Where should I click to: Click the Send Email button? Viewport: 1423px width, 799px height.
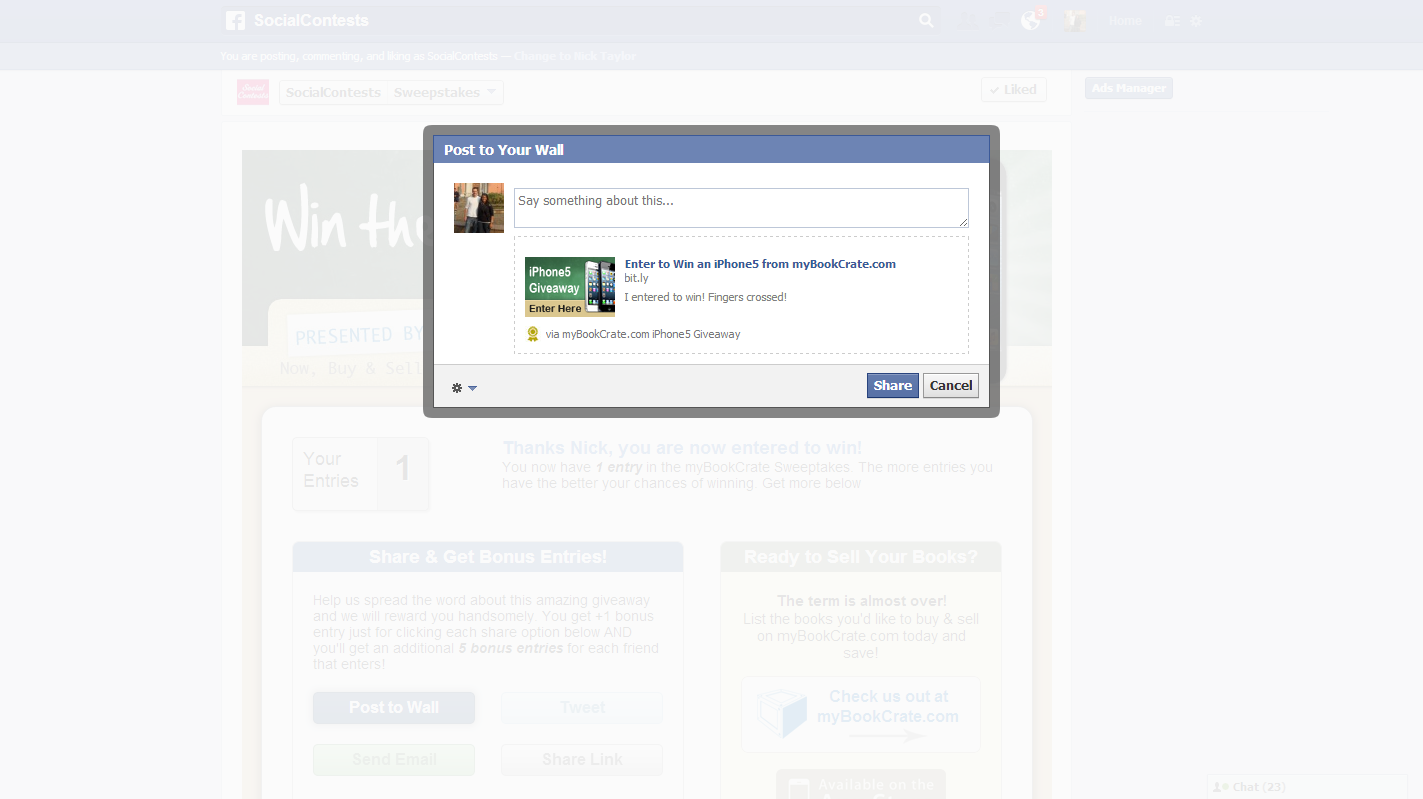394,760
